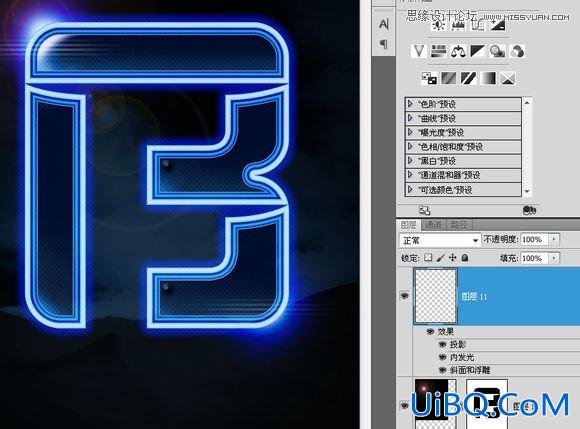Expand the "通道混和器"预设 presets
Screen dimensions: 580x429
pos(410,175)
